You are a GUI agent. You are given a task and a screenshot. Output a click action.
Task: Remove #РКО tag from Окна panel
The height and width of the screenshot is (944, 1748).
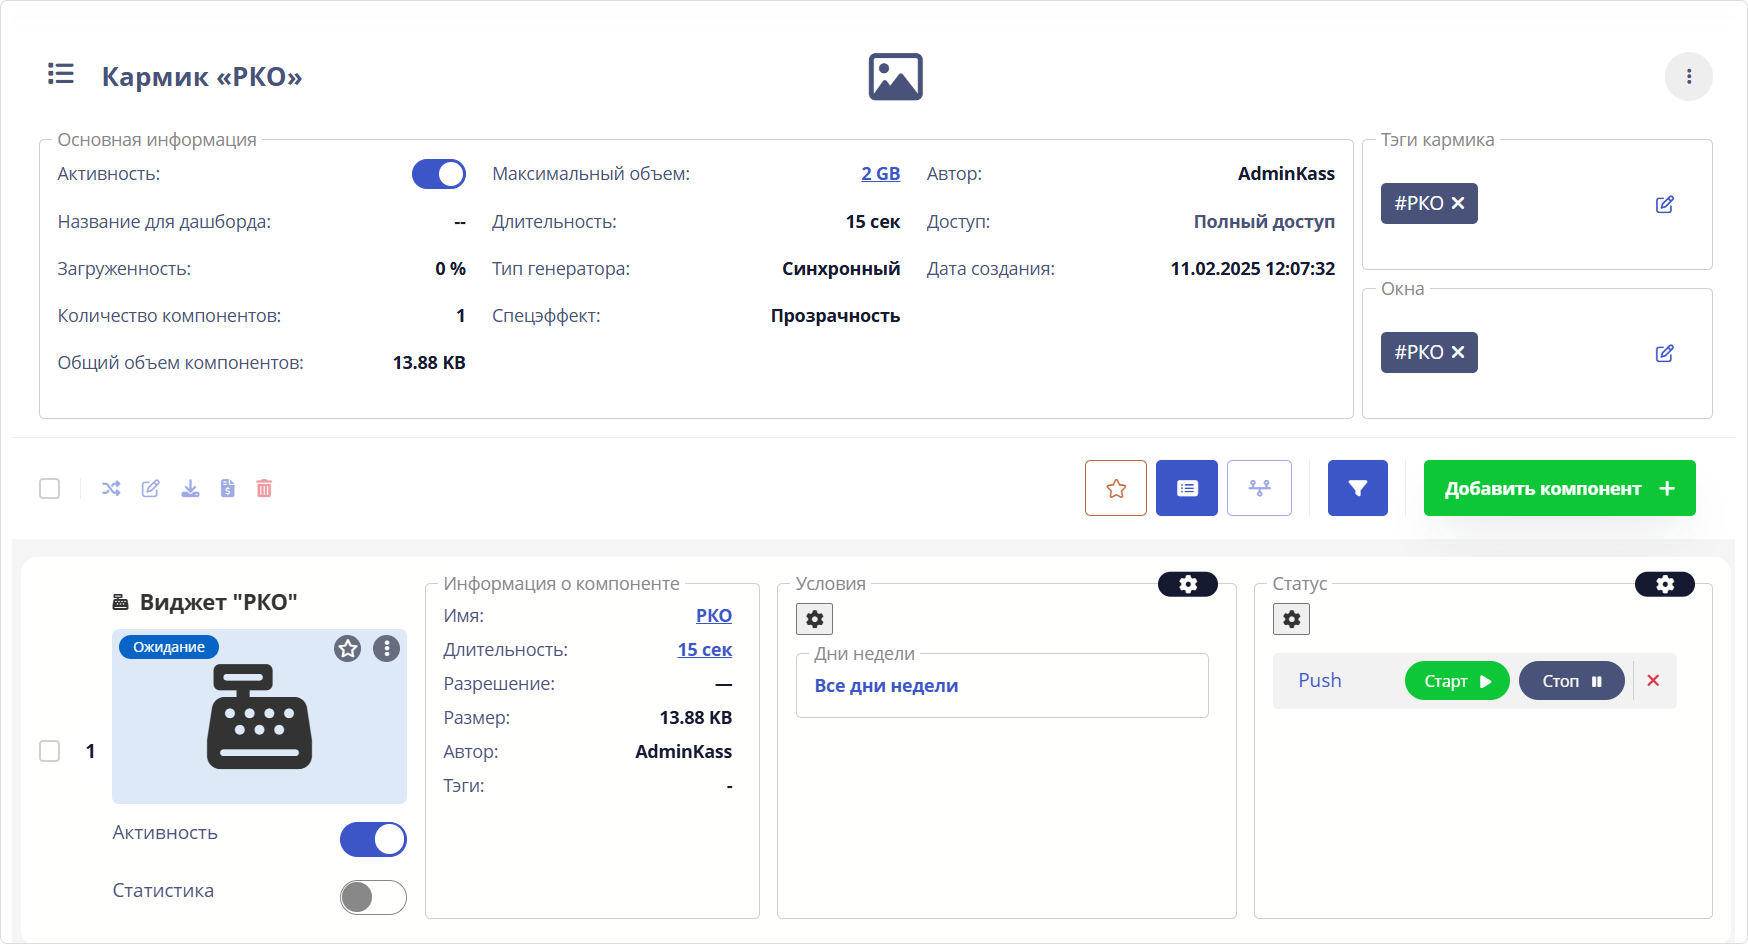[x=1458, y=352]
